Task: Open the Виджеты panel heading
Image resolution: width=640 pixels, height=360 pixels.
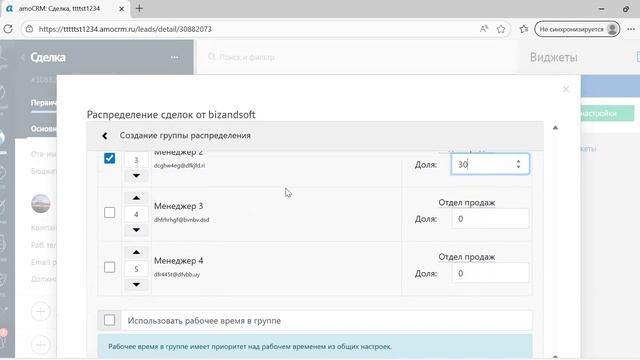Action: (x=553, y=58)
